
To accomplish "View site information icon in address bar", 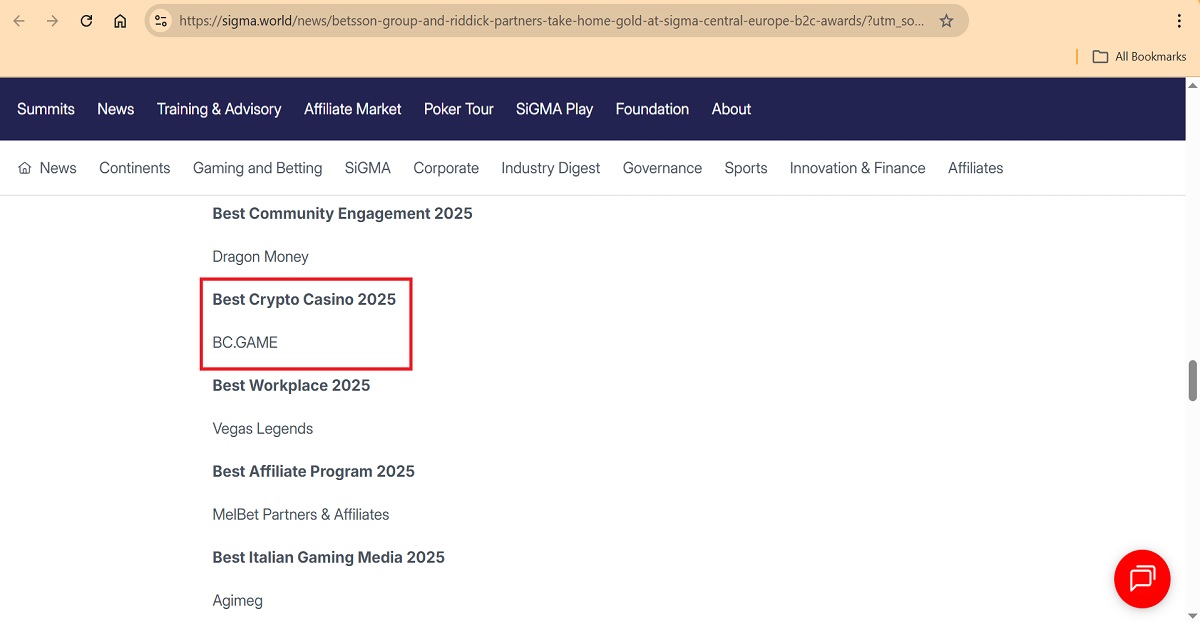I will tap(161, 21).
